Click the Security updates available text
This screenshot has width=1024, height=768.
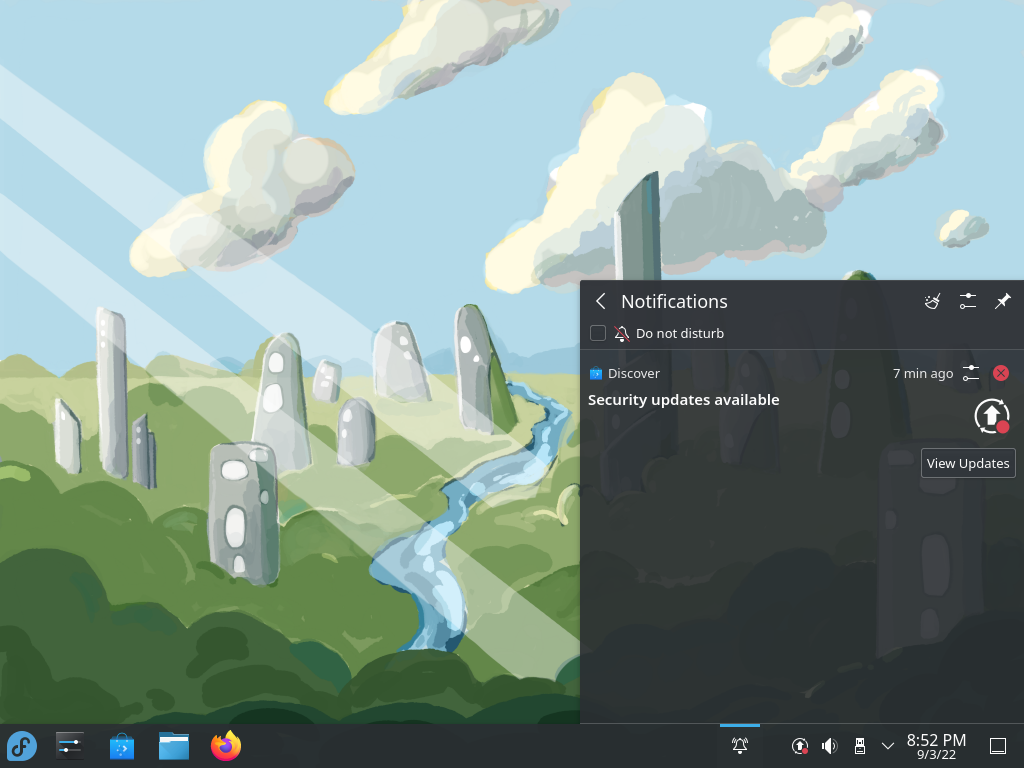pos(683,400)
